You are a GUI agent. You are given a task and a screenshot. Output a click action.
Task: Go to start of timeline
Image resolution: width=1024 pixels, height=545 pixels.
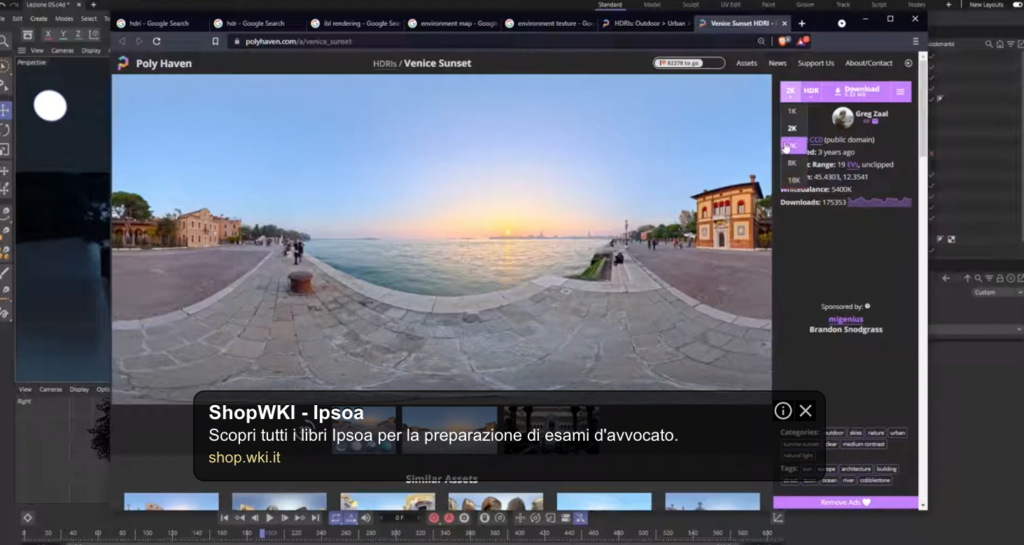coord(224,518)
